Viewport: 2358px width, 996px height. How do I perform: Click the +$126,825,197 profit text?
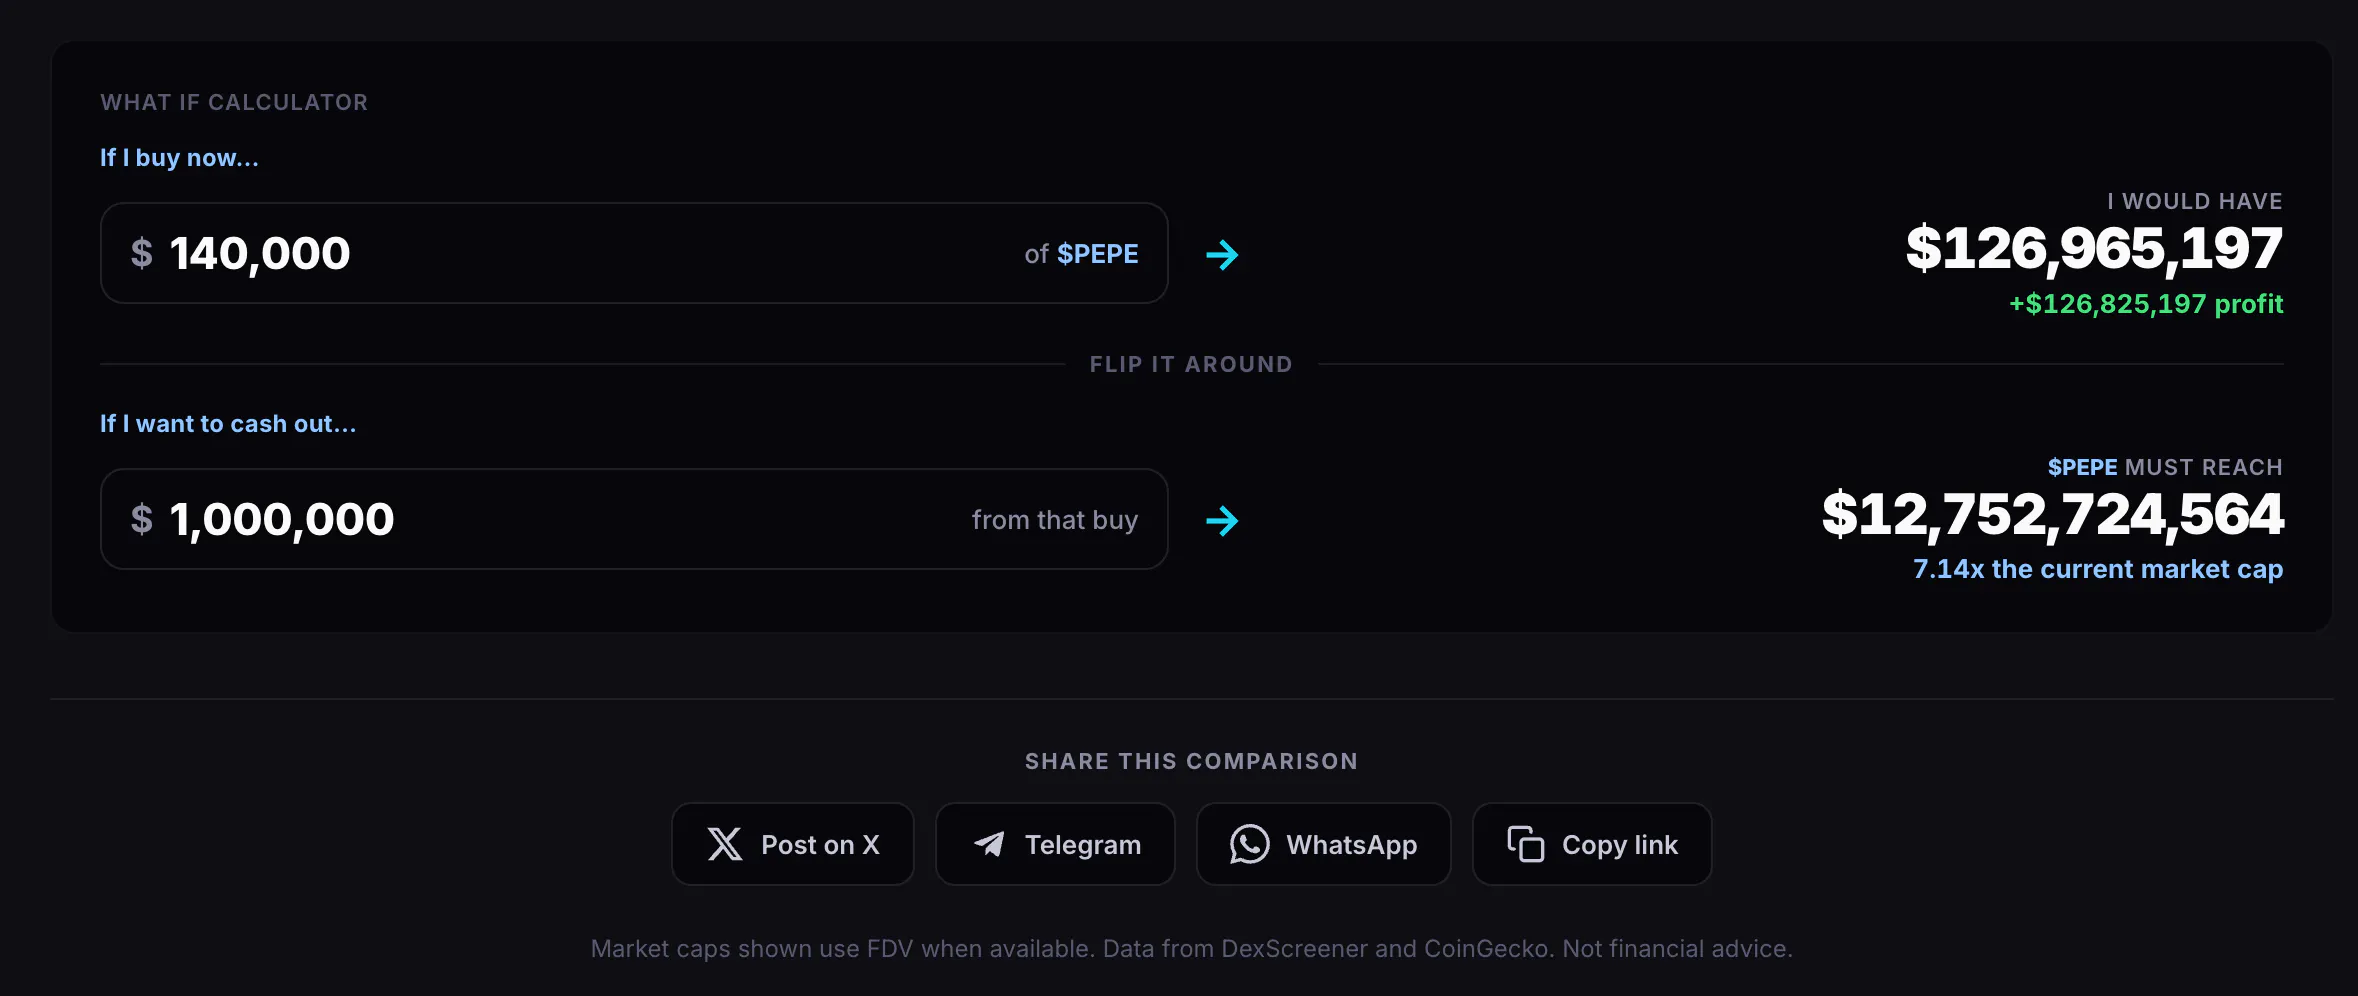coord(2146,304)
